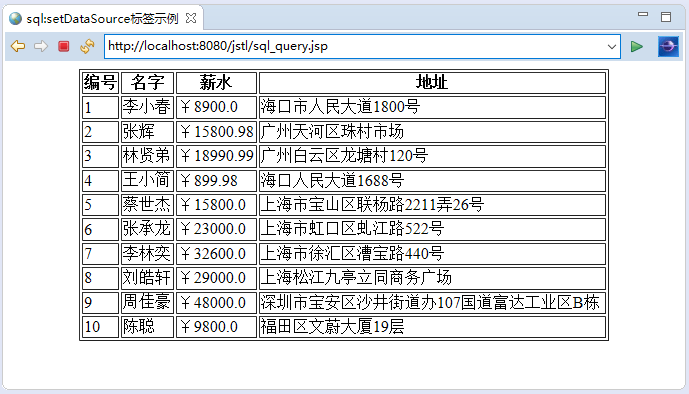Open the external web browser icon
This screenshot has width=689, height=394.
pyautogui.click(x=668, y=46)
